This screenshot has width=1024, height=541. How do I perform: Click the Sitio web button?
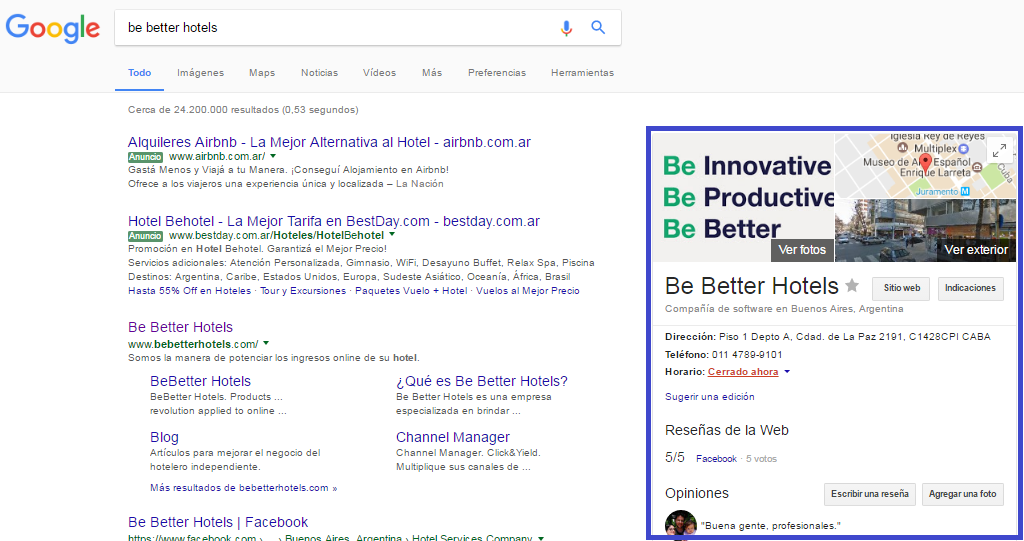tap(901, 288)
